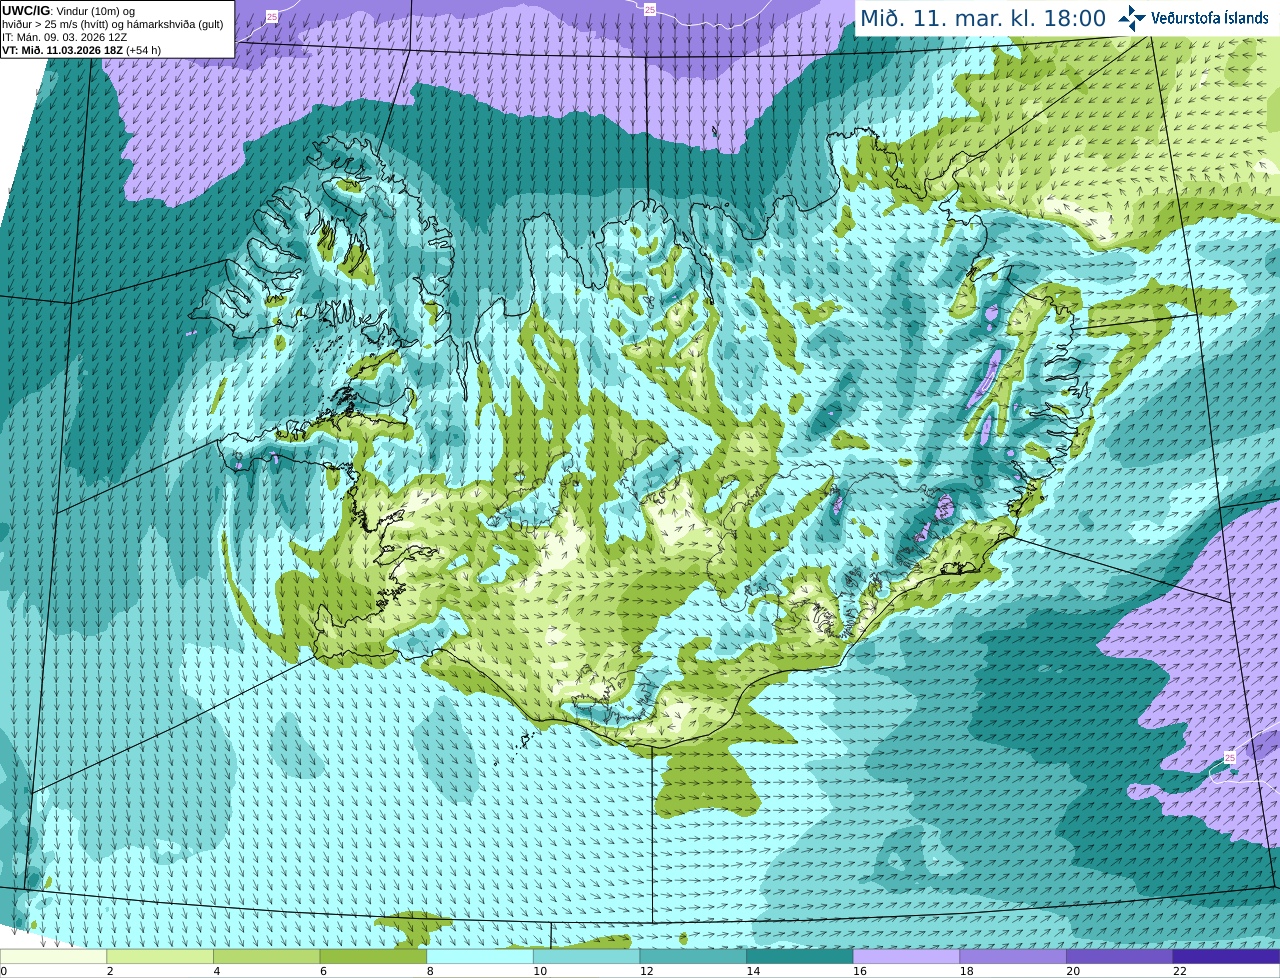Pick the 14–16 m/s dark teal swatch
1280x978 pixels.
800,957
